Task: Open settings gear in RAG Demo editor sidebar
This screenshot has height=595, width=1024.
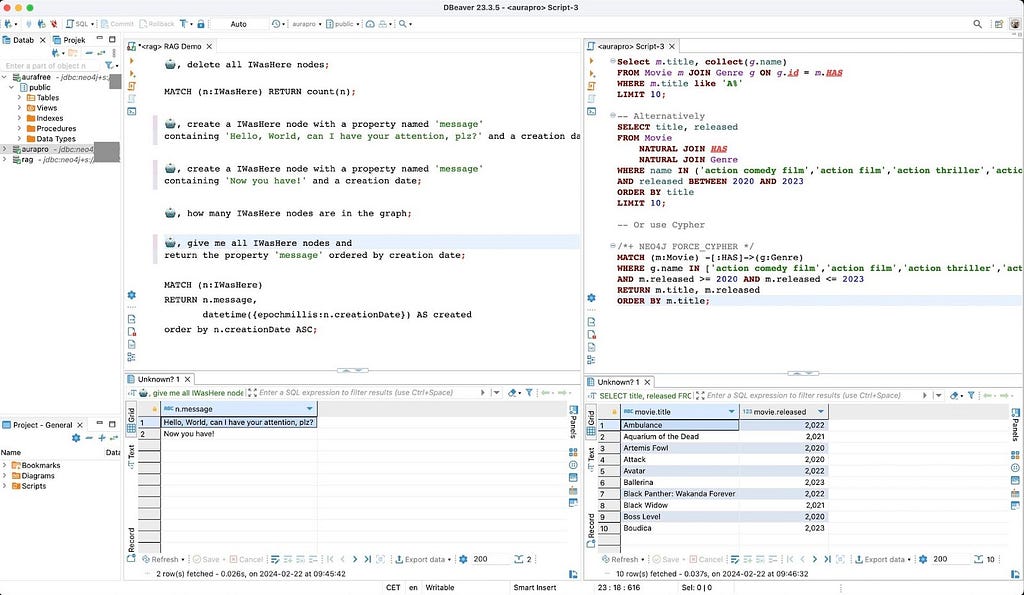Action: pos(131,295)
